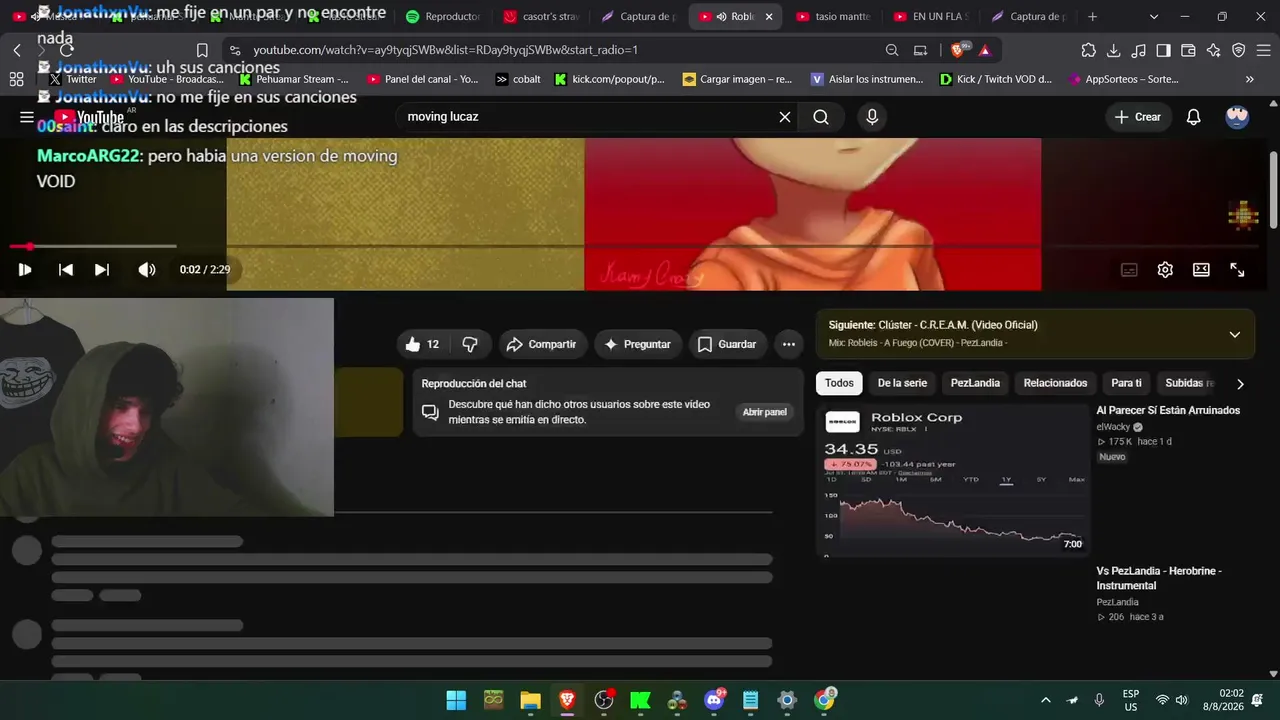Switch to the casotr's stray tab
Screen dimensions: 1280x720
(541, 17)
